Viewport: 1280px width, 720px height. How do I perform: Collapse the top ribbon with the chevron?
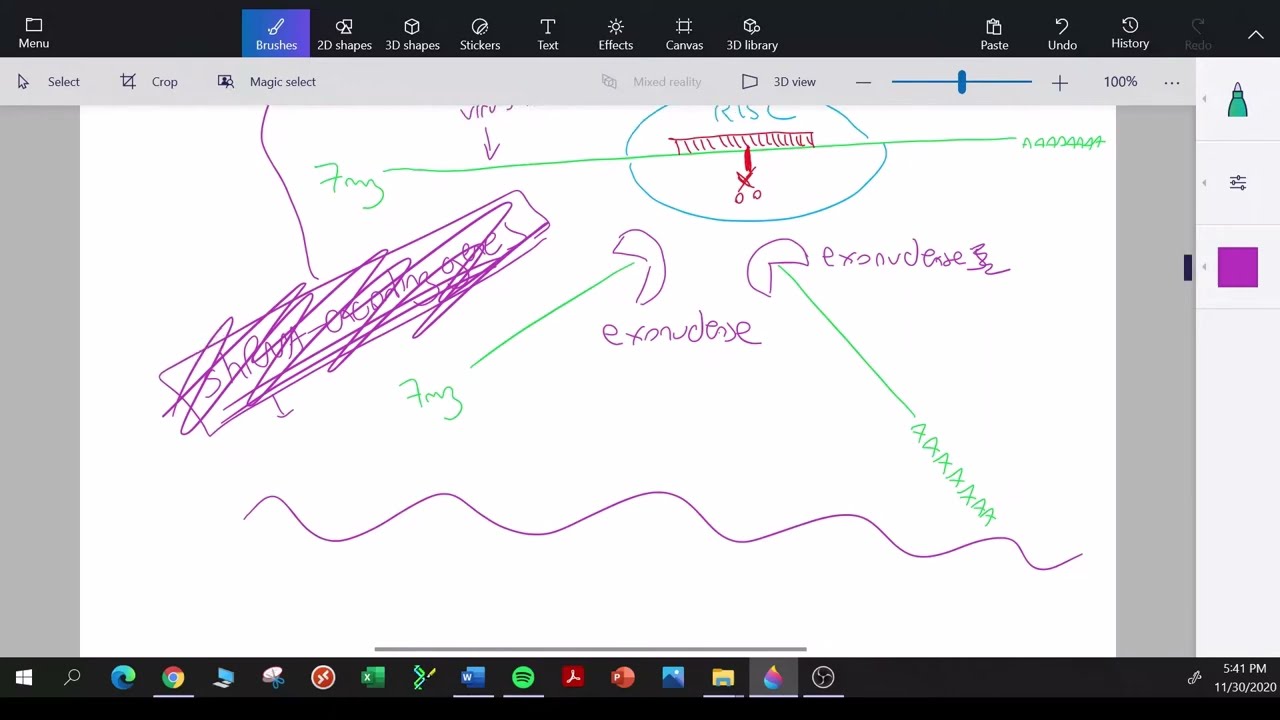pos(1255,34)
